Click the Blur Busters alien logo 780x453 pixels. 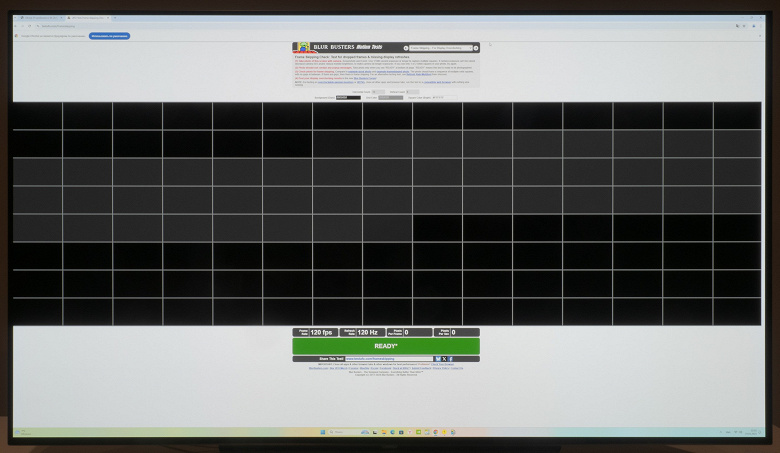[x=303, y=47]
